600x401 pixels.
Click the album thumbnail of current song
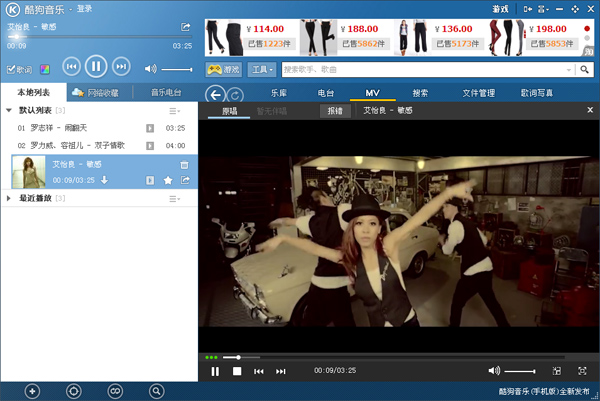(29, 172)
